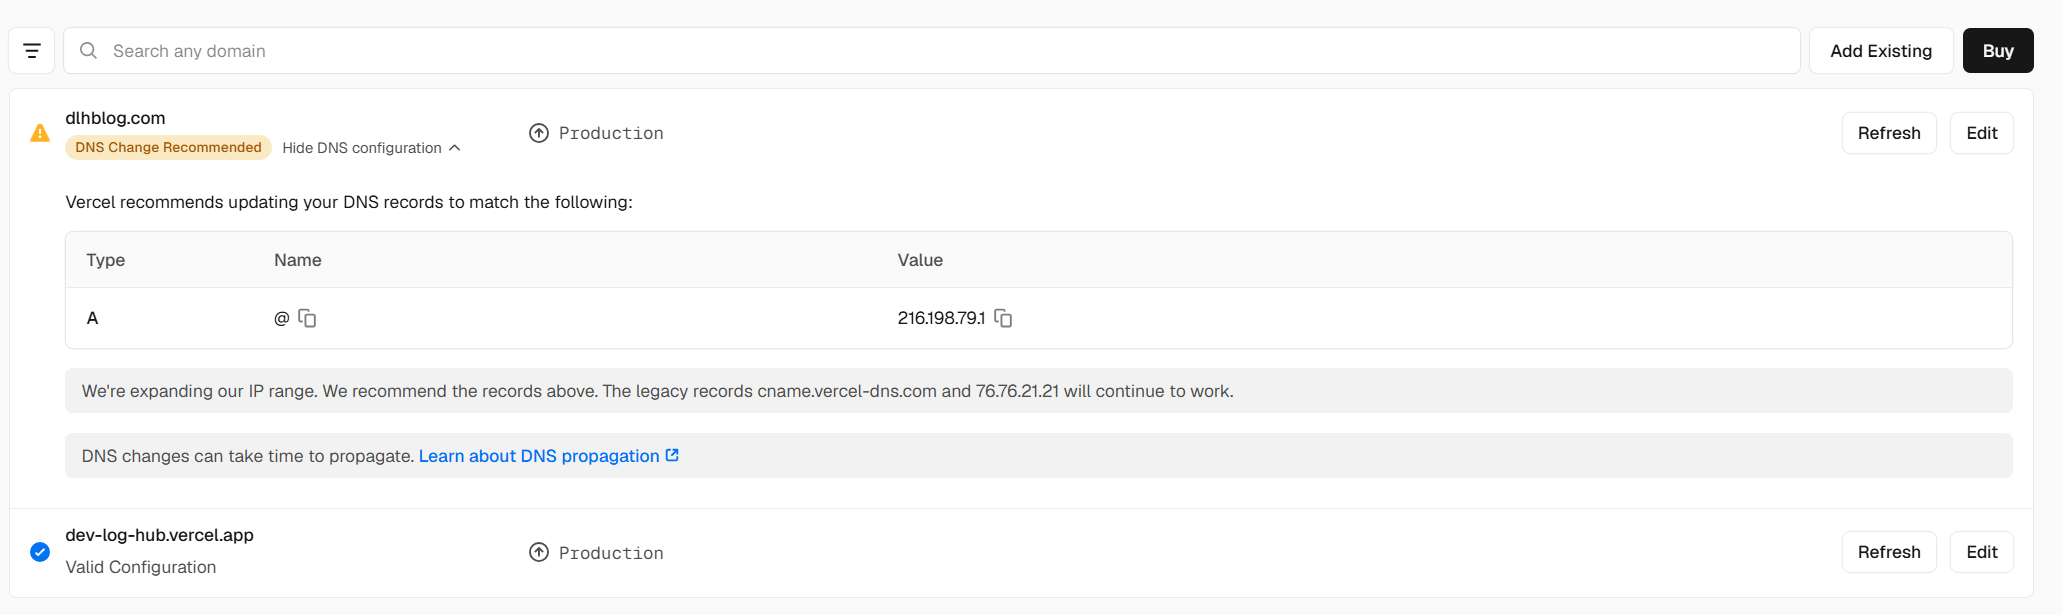Click the DNS Change Recommended badge
The image size is (2062, 615).
point(168,147)
